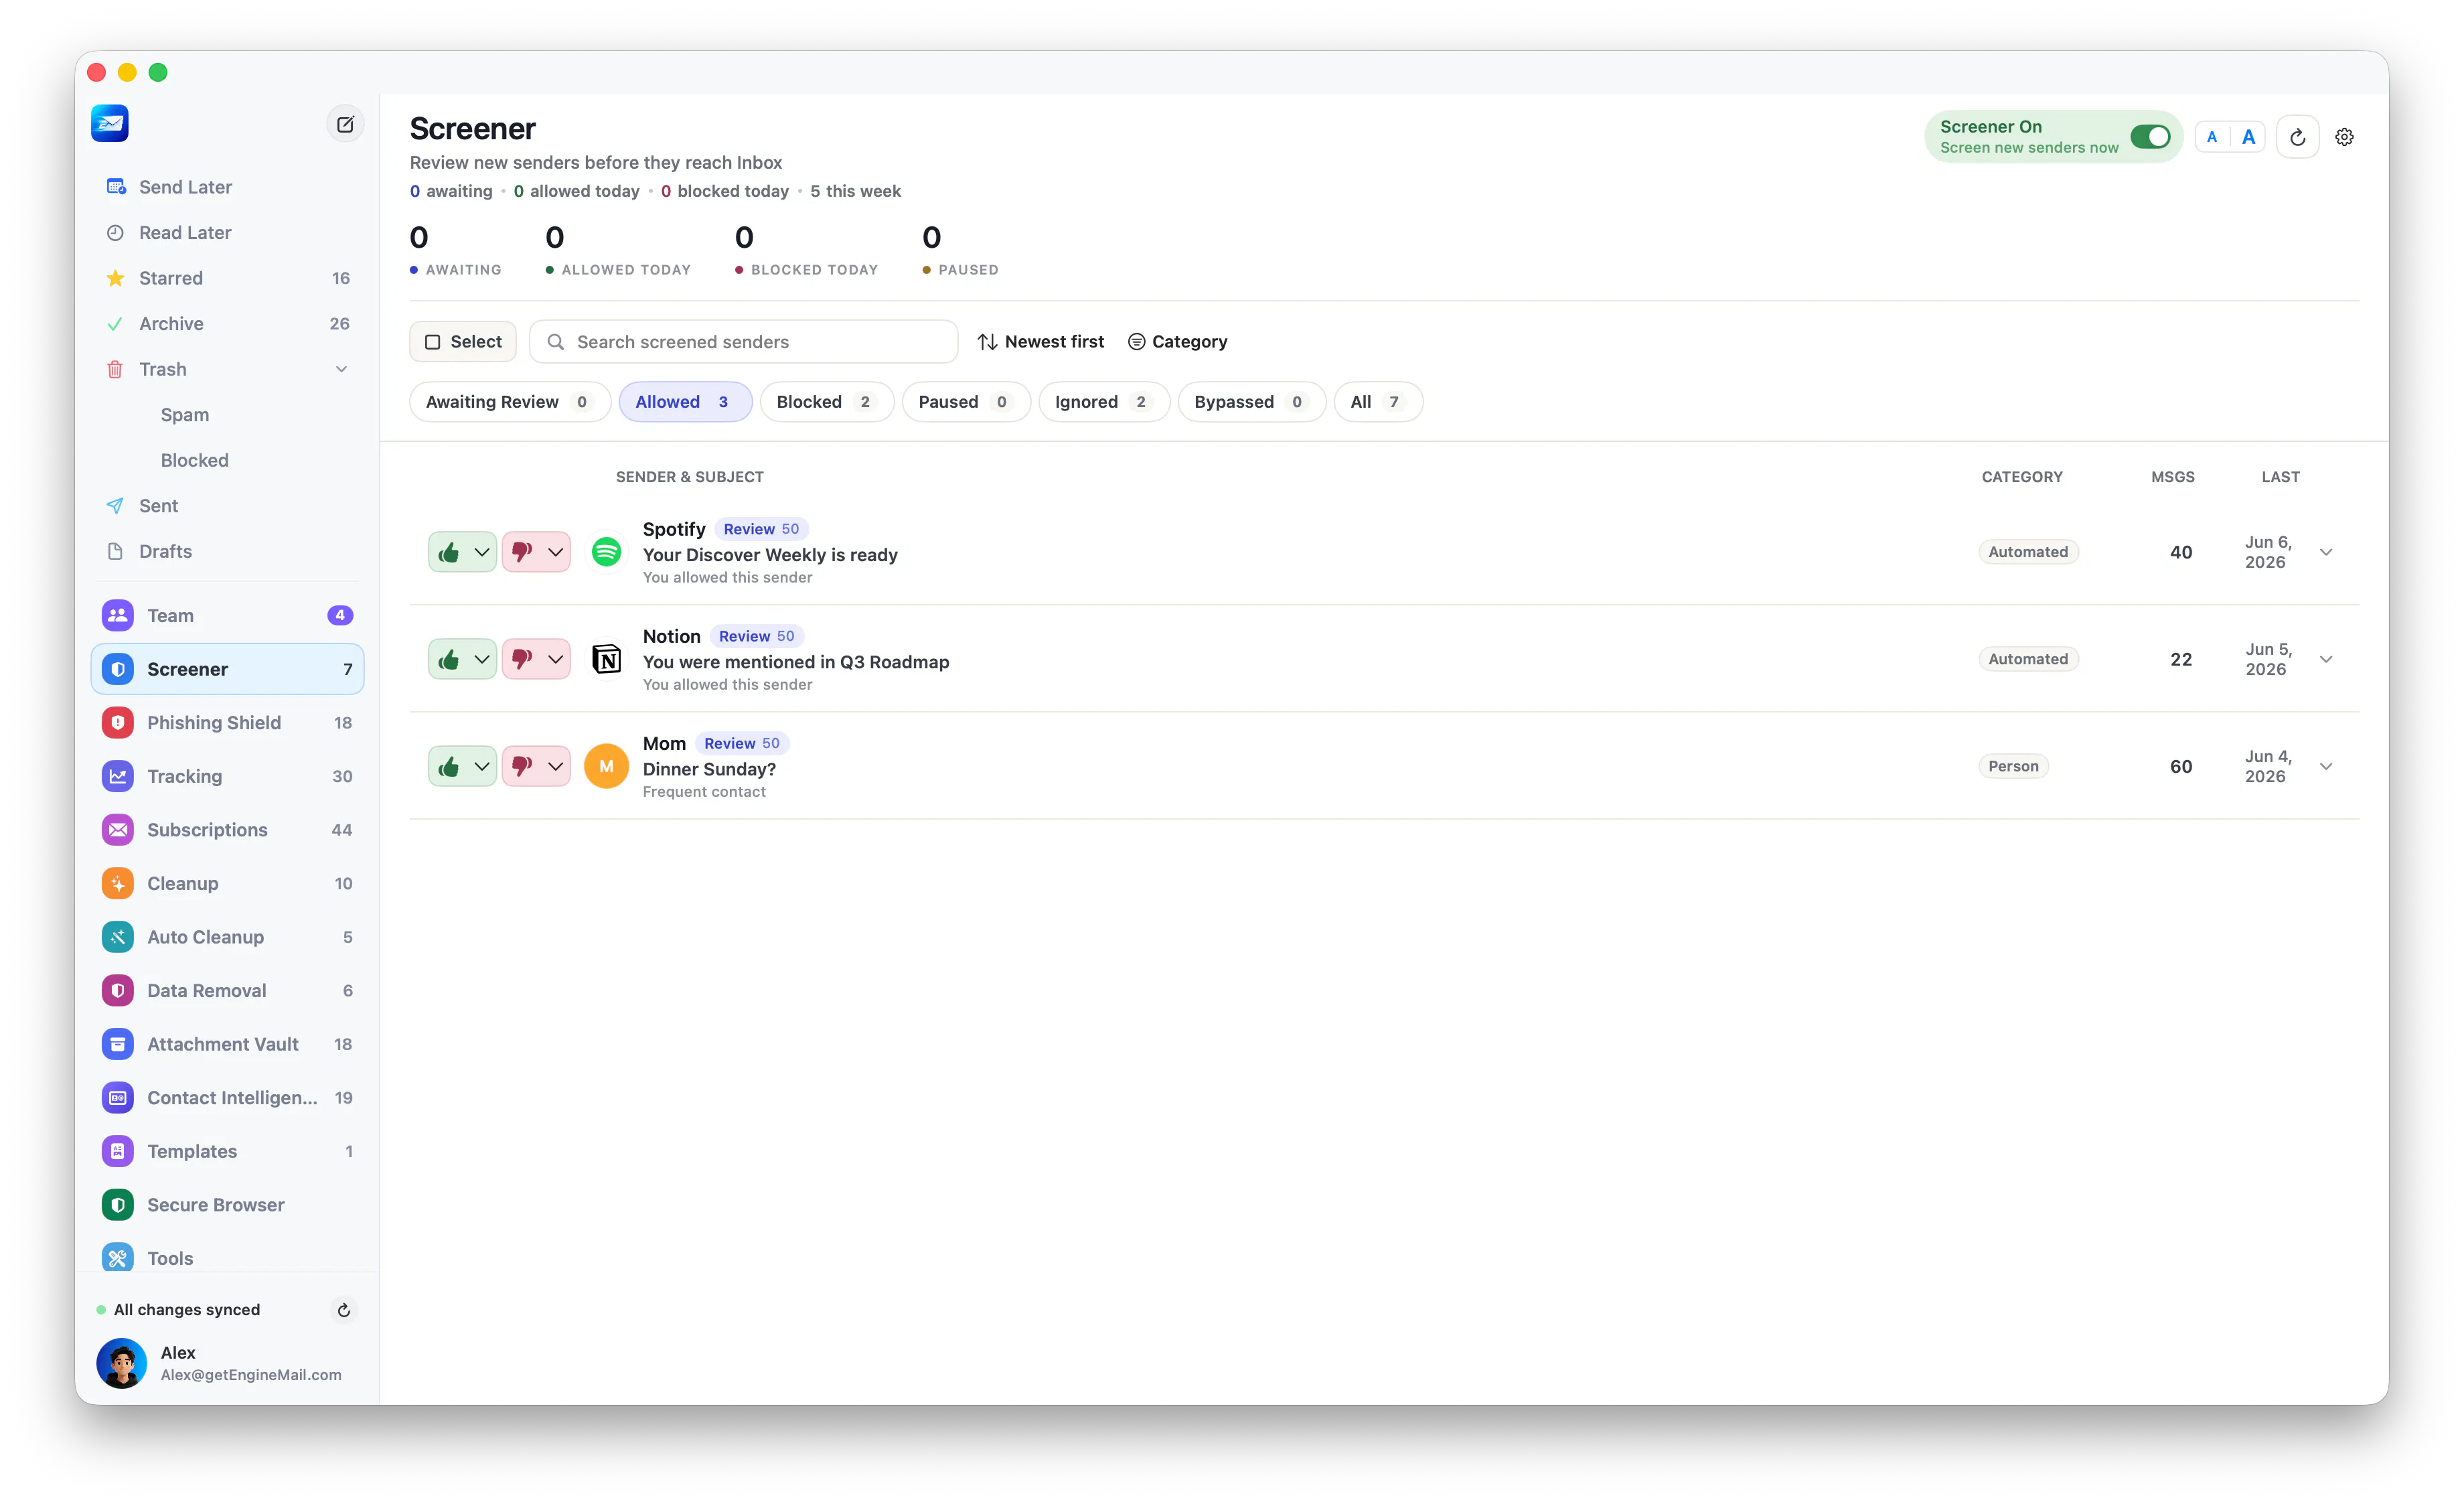The width and height of the screenshot is (2464, 1504).
Task: Open the Category filter menu
Action: 1178,342
